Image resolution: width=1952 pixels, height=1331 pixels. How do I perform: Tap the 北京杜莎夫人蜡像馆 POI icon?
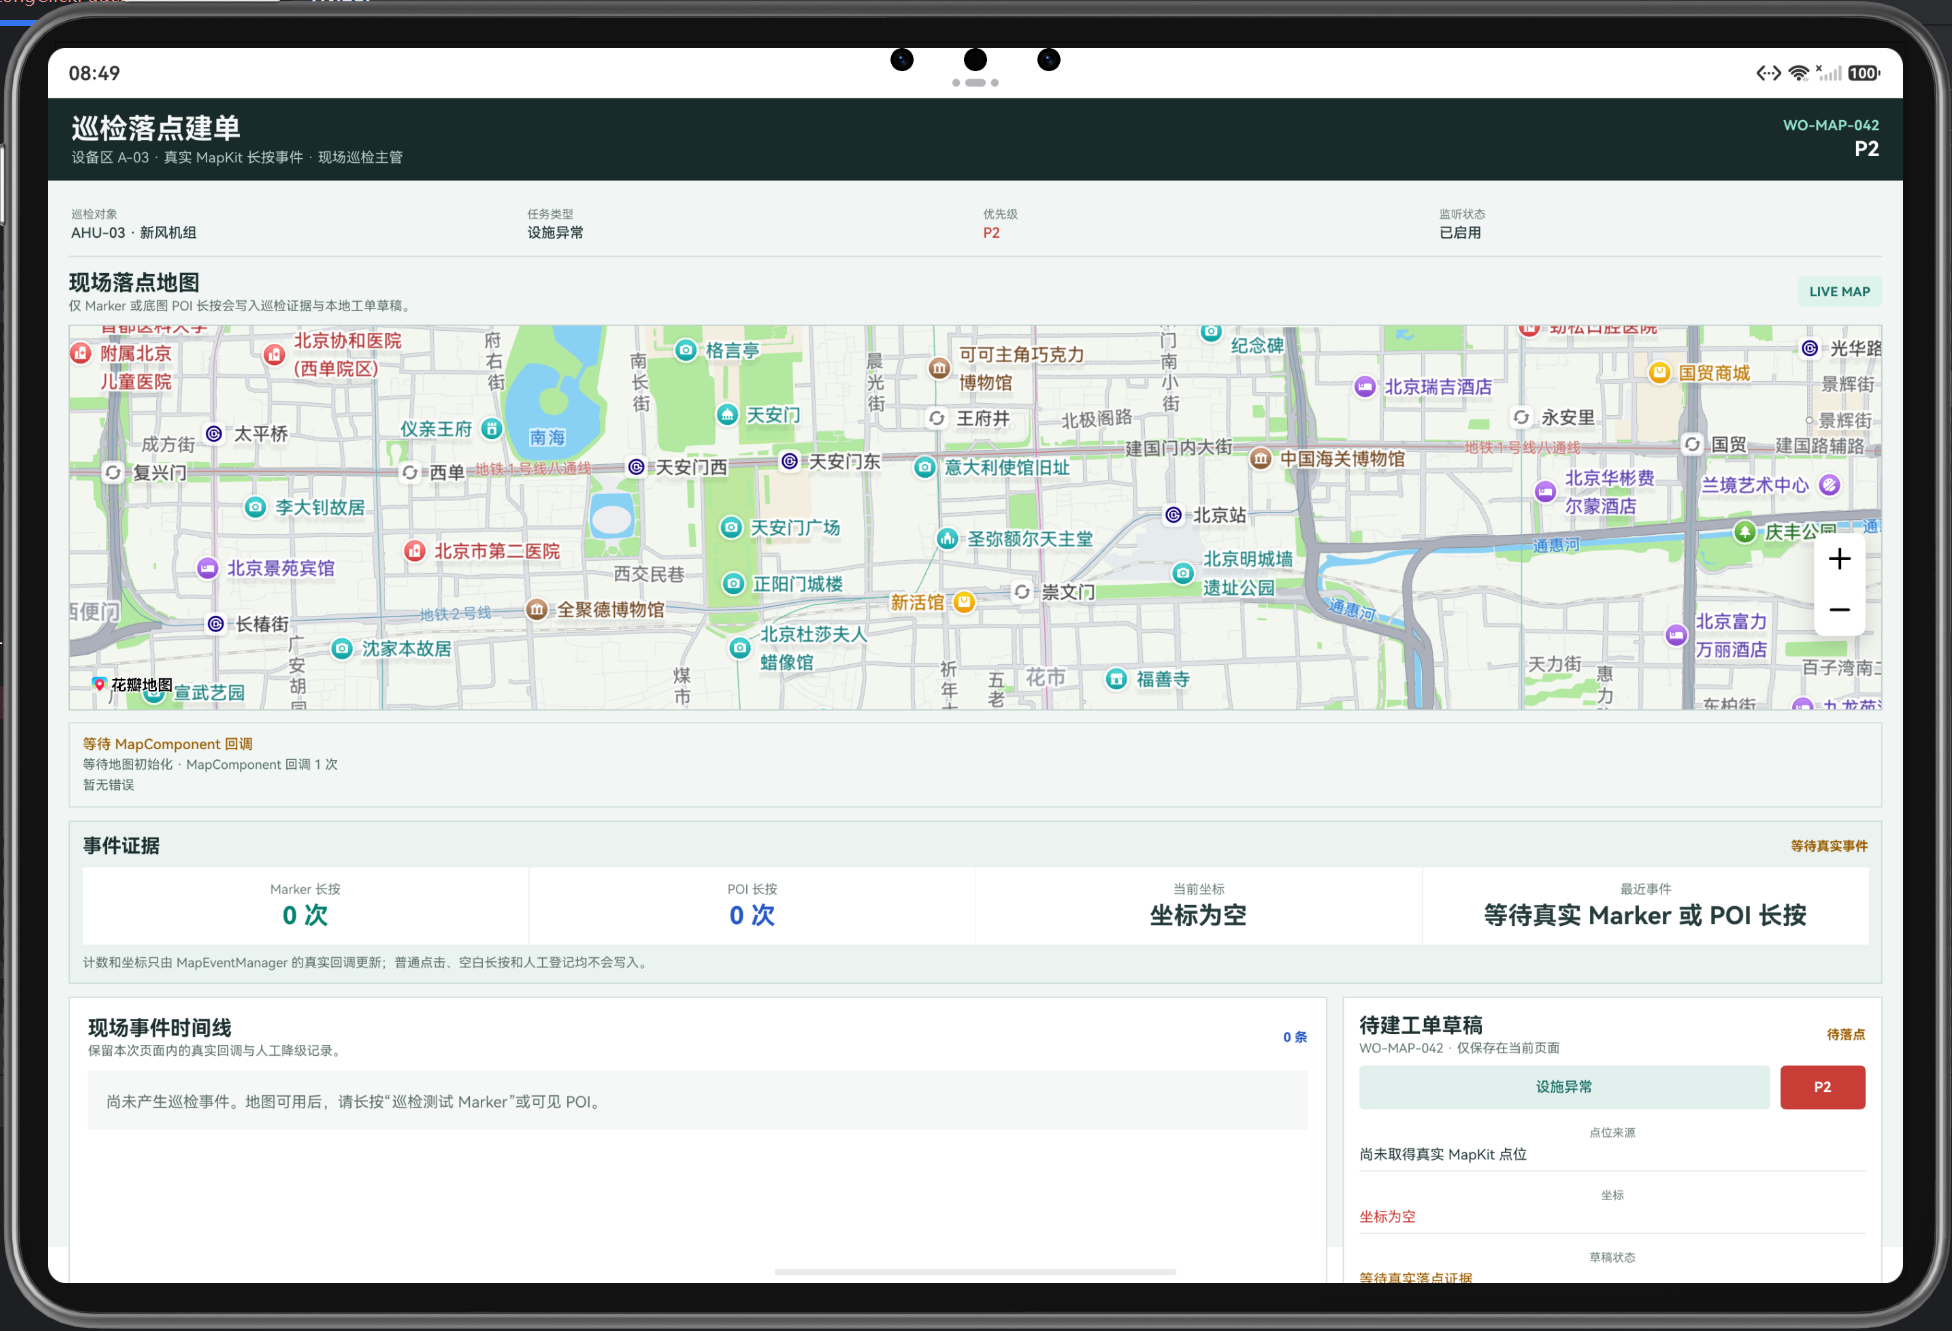pyautogui.click(x=739, y=648)
